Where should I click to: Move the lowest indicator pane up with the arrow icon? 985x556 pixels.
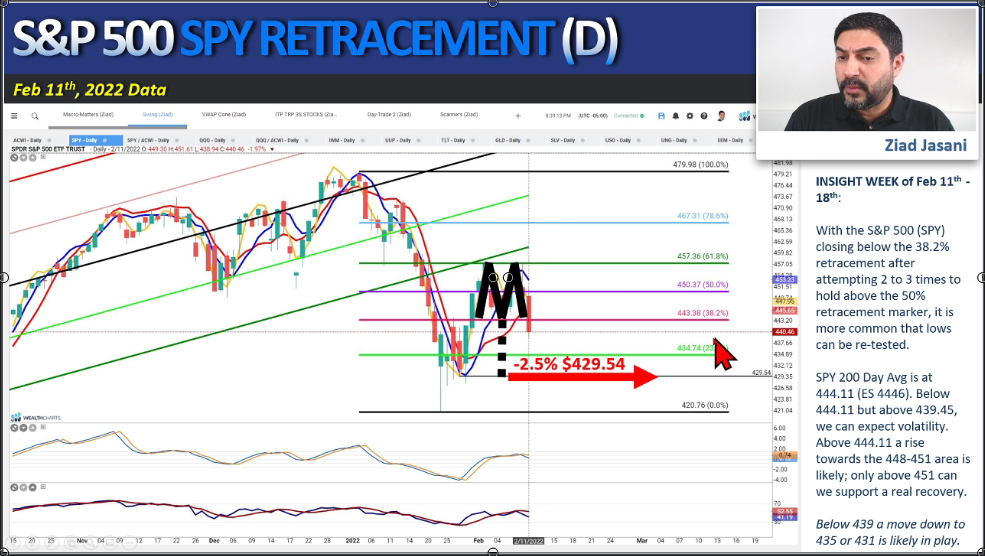pos(32,487)
